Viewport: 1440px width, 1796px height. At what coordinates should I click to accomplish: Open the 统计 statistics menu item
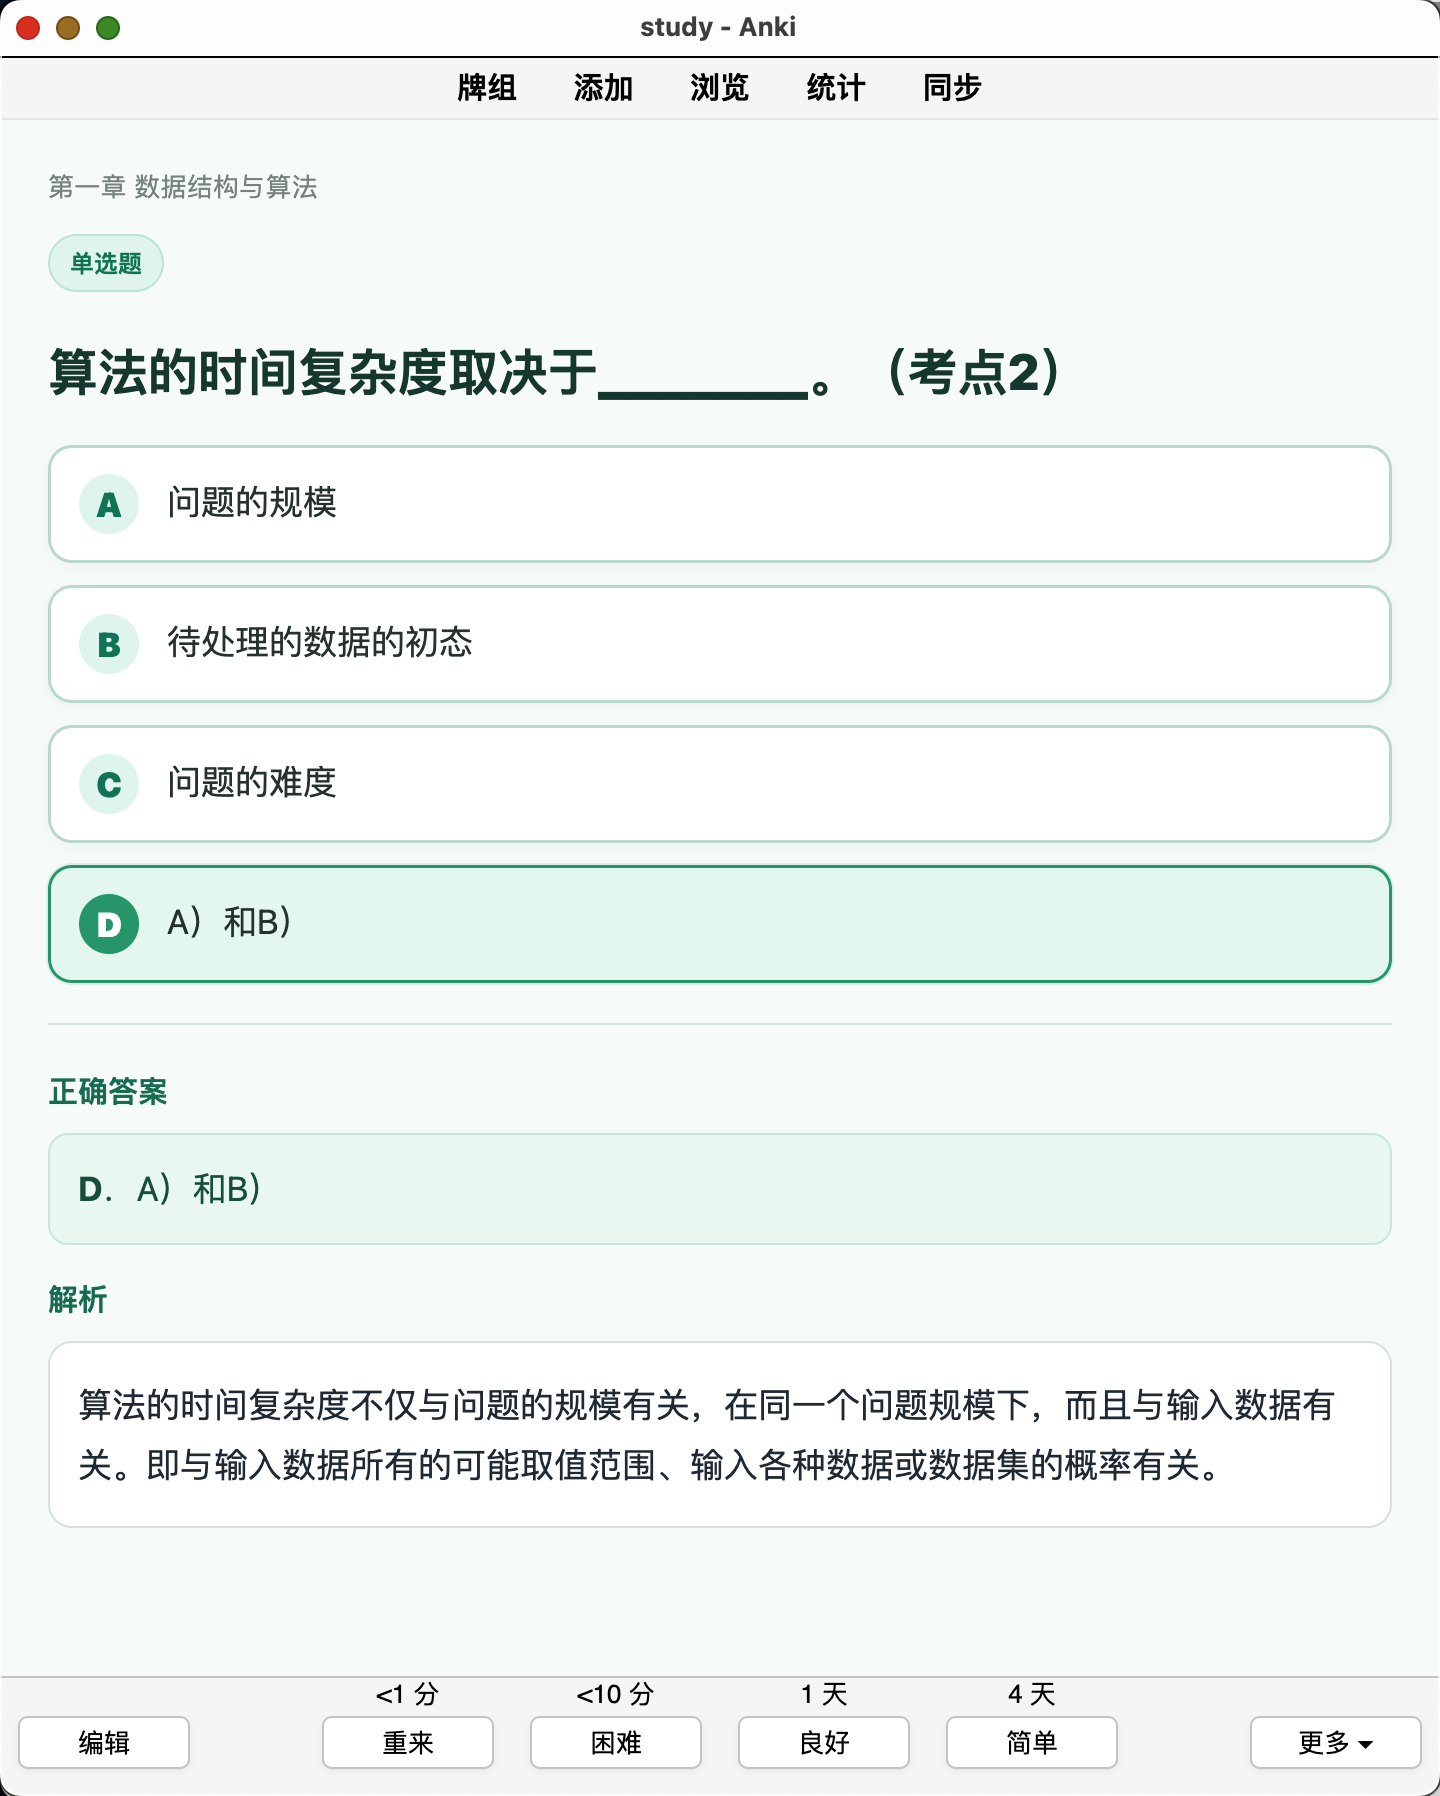point(835,88)
